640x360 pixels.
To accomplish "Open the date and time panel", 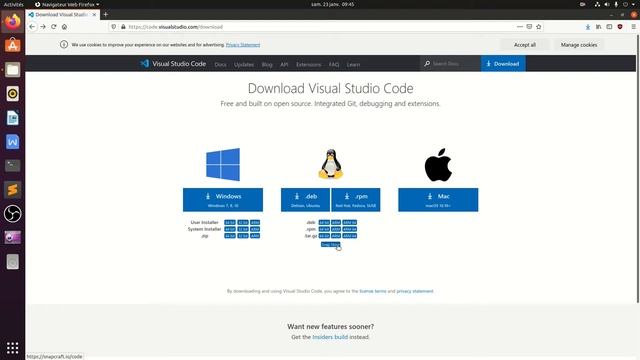I will (x=333, y=4).
